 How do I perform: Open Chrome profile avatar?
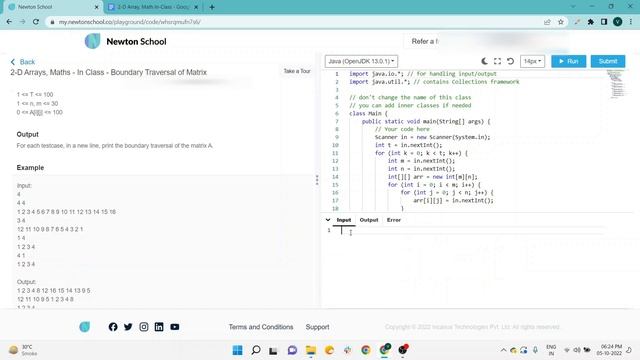[x=618, y=22]
